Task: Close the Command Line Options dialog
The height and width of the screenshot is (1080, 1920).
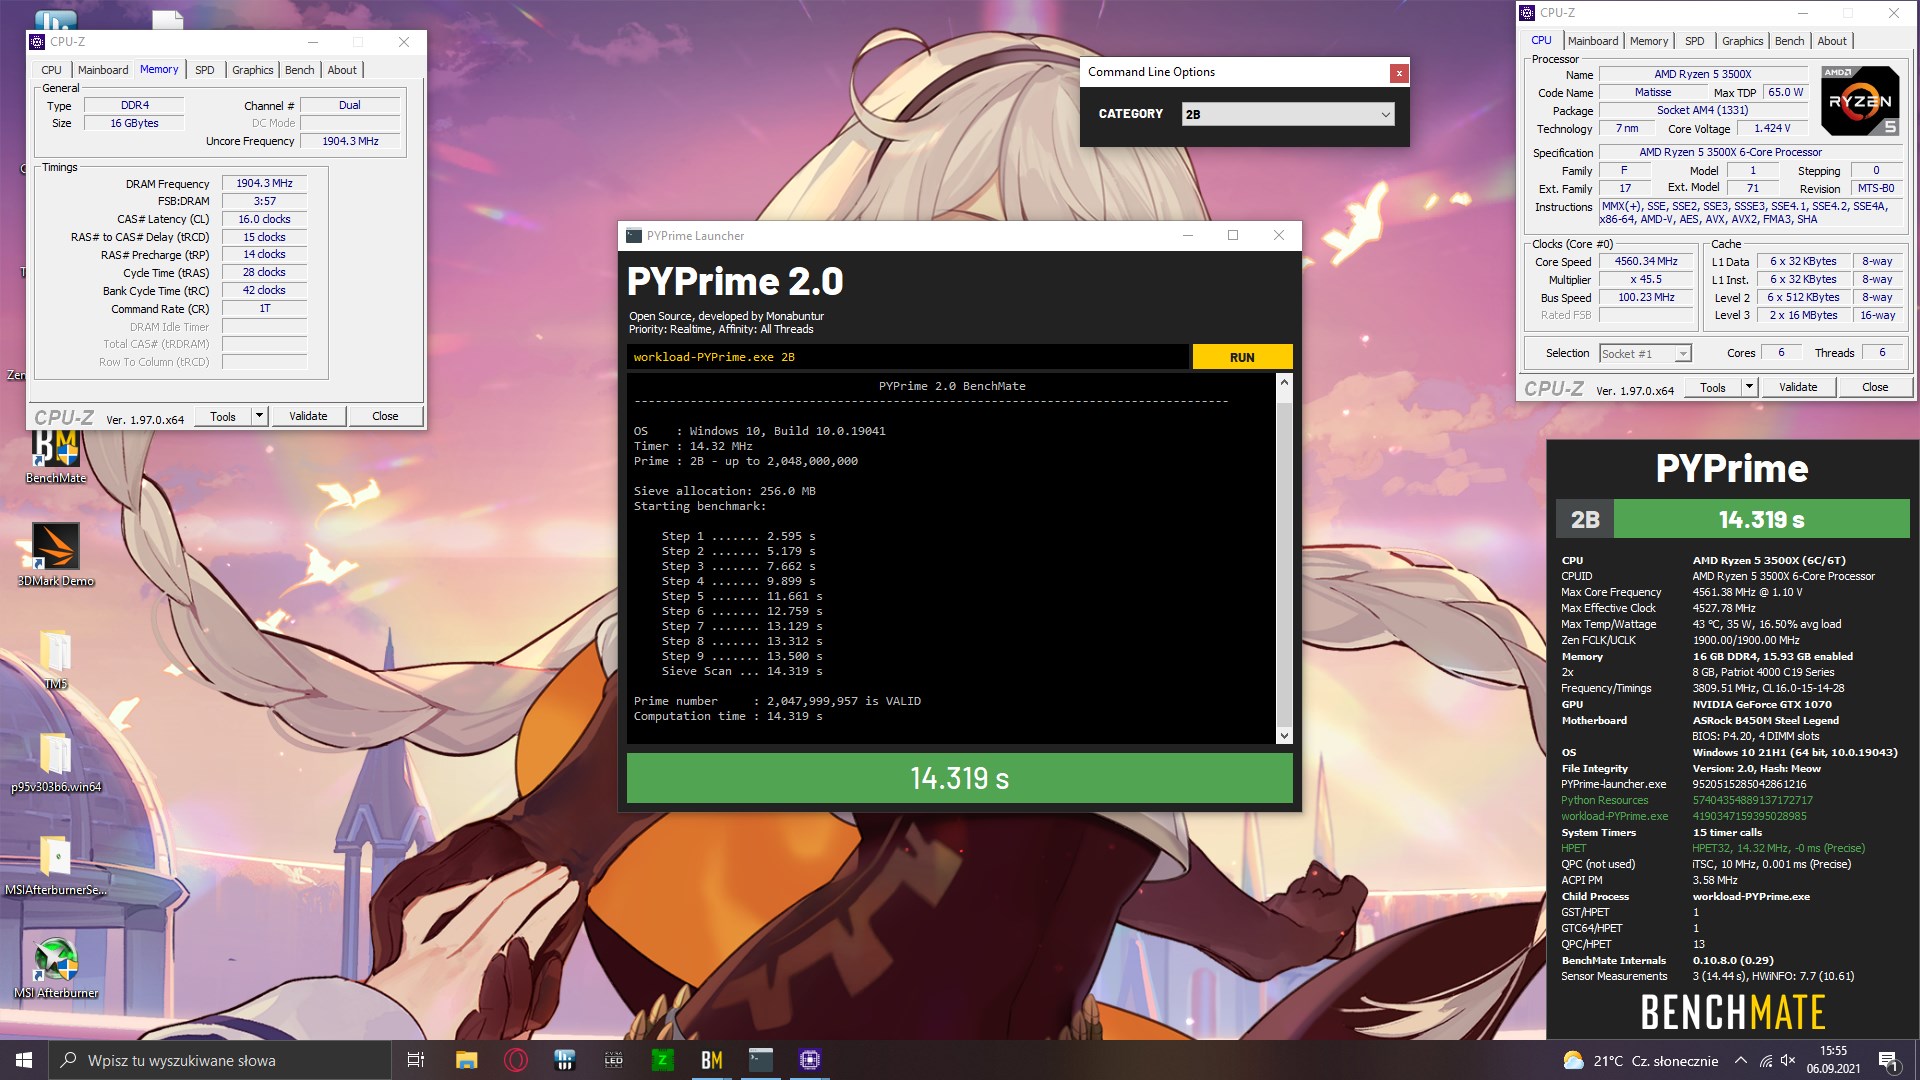Action: click(1399, 73)
